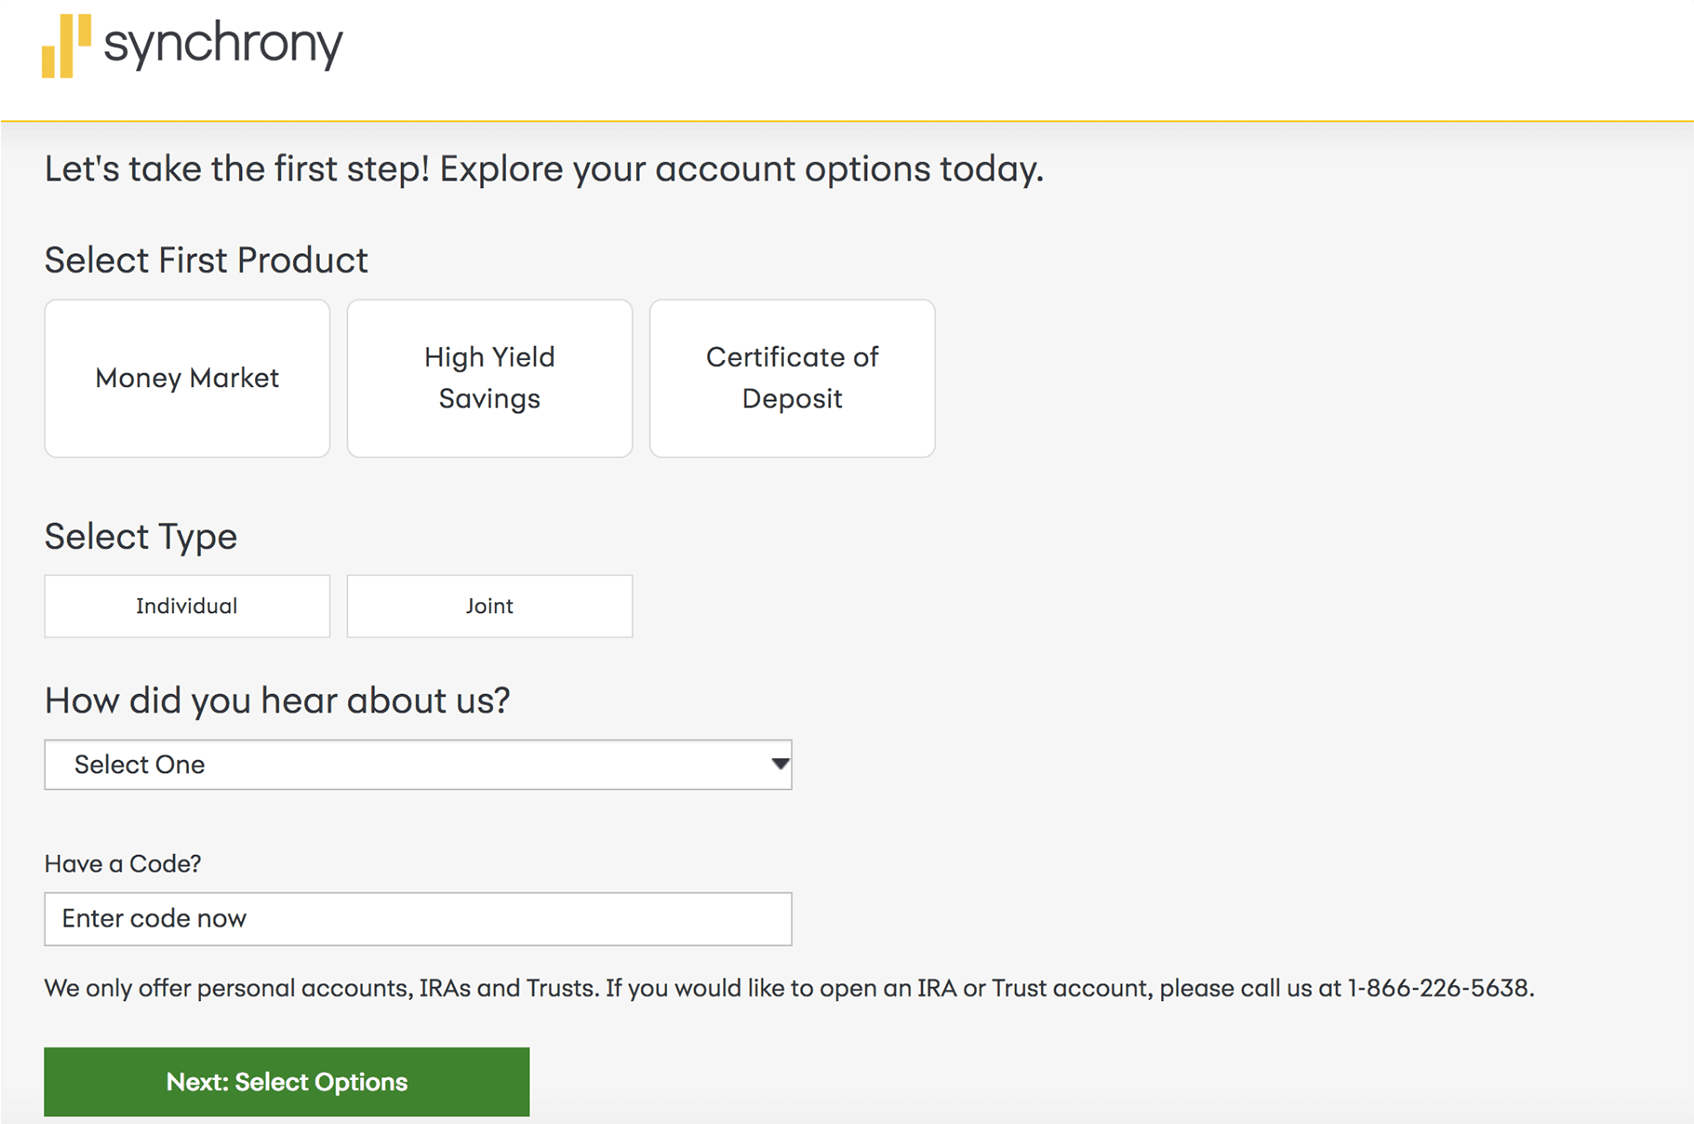1694x1124 pixels.
Task: Choose the High Yield Savings product
Action: pyautogui.click(x=489, y=378)
